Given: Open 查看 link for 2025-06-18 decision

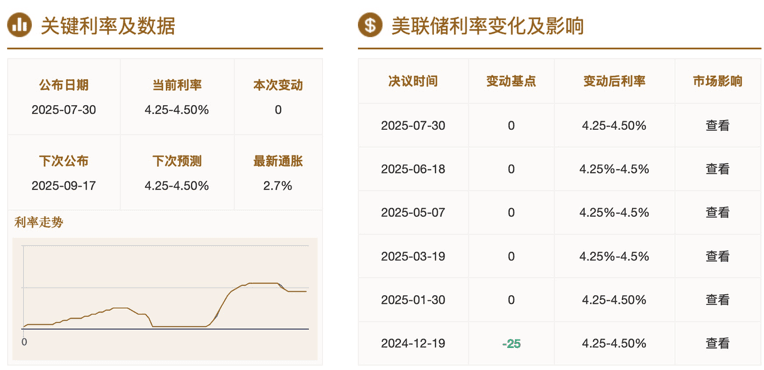Looking at the screenshot, I should coord(717,169).
